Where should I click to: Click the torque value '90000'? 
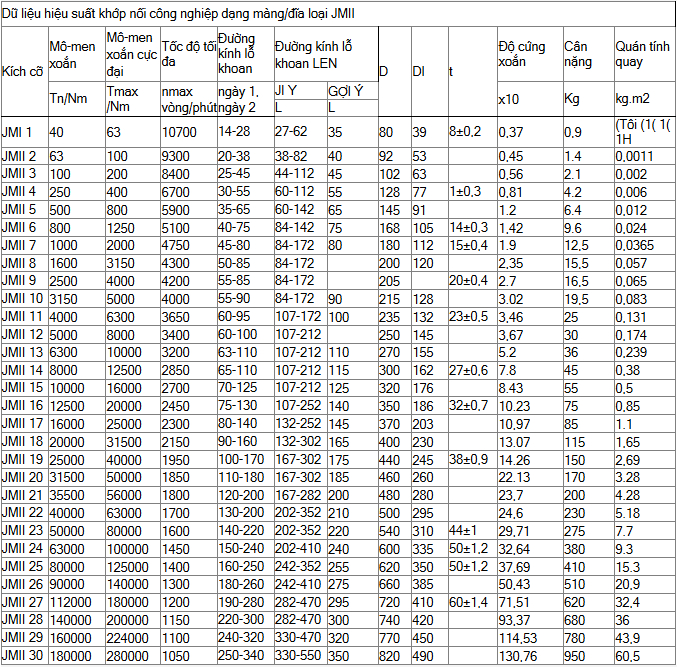66,584
